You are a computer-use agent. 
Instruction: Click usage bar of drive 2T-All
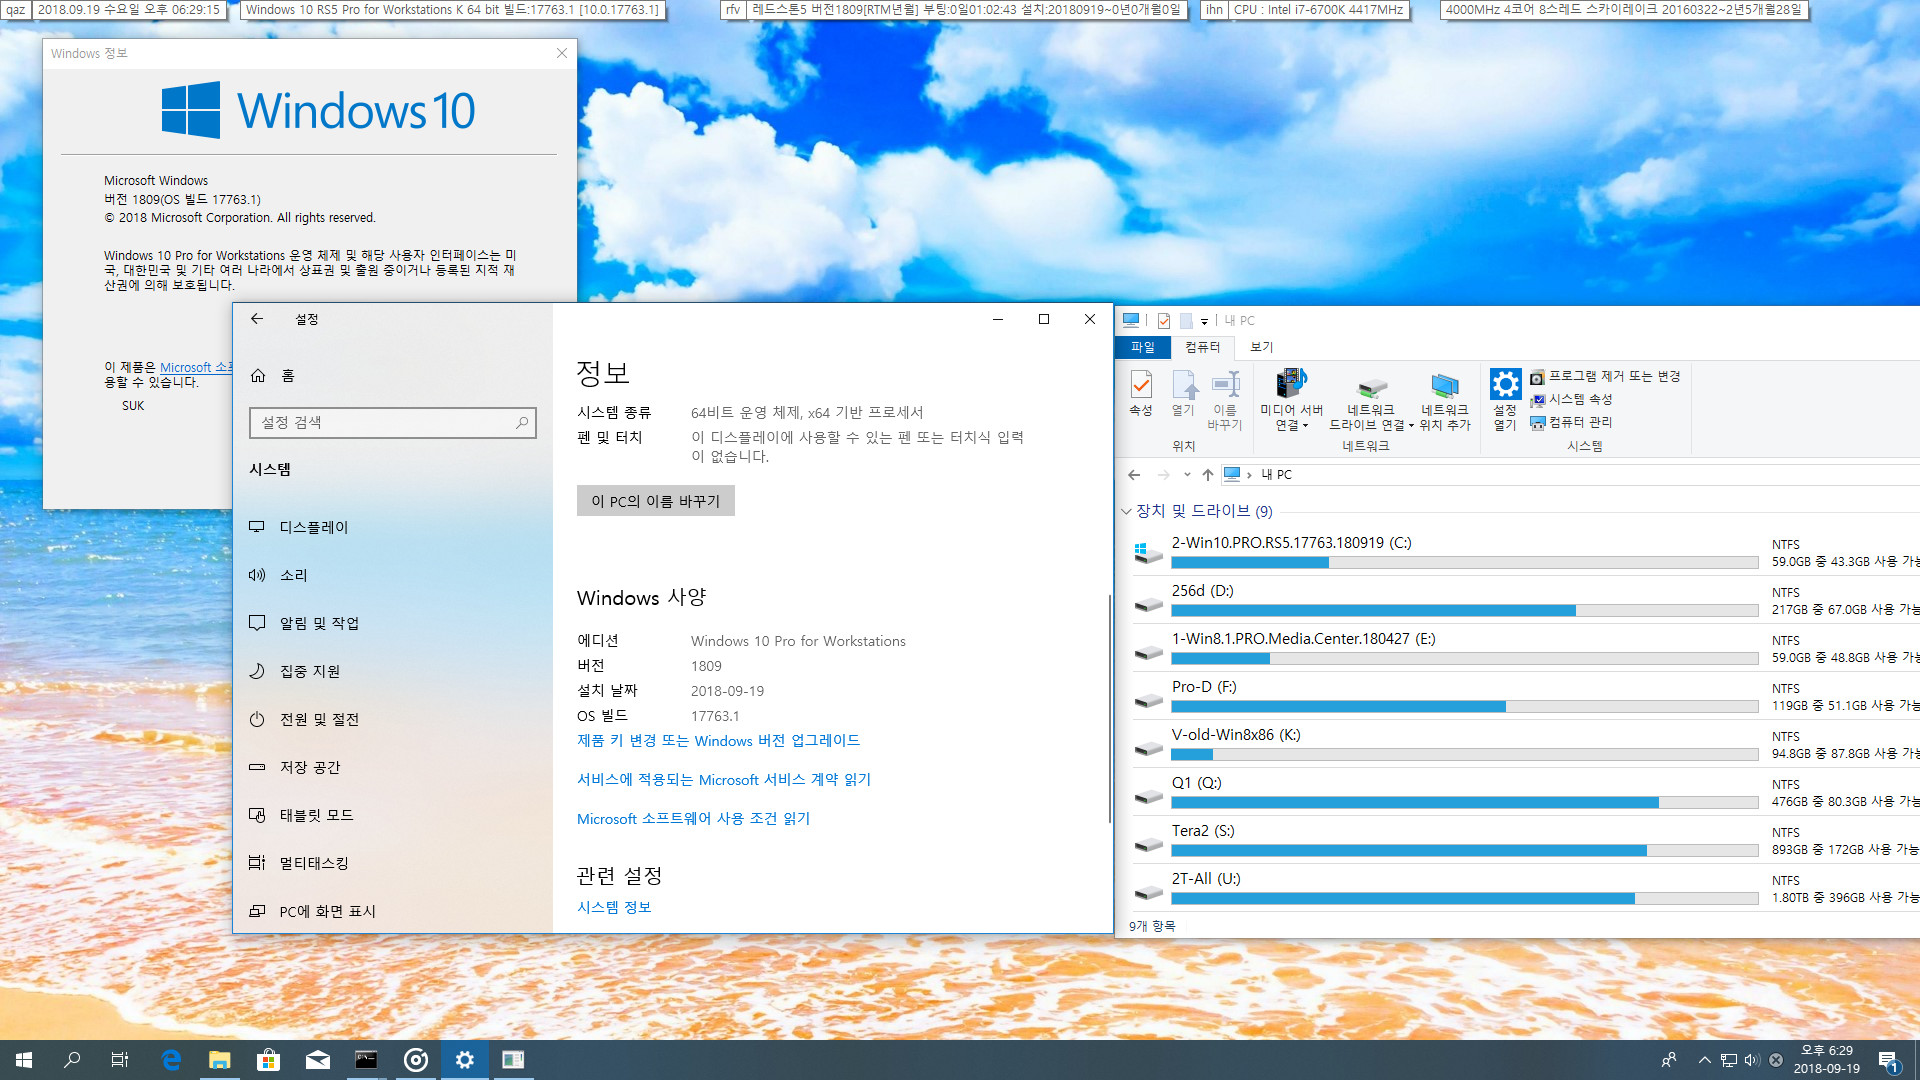point(1465,899)
